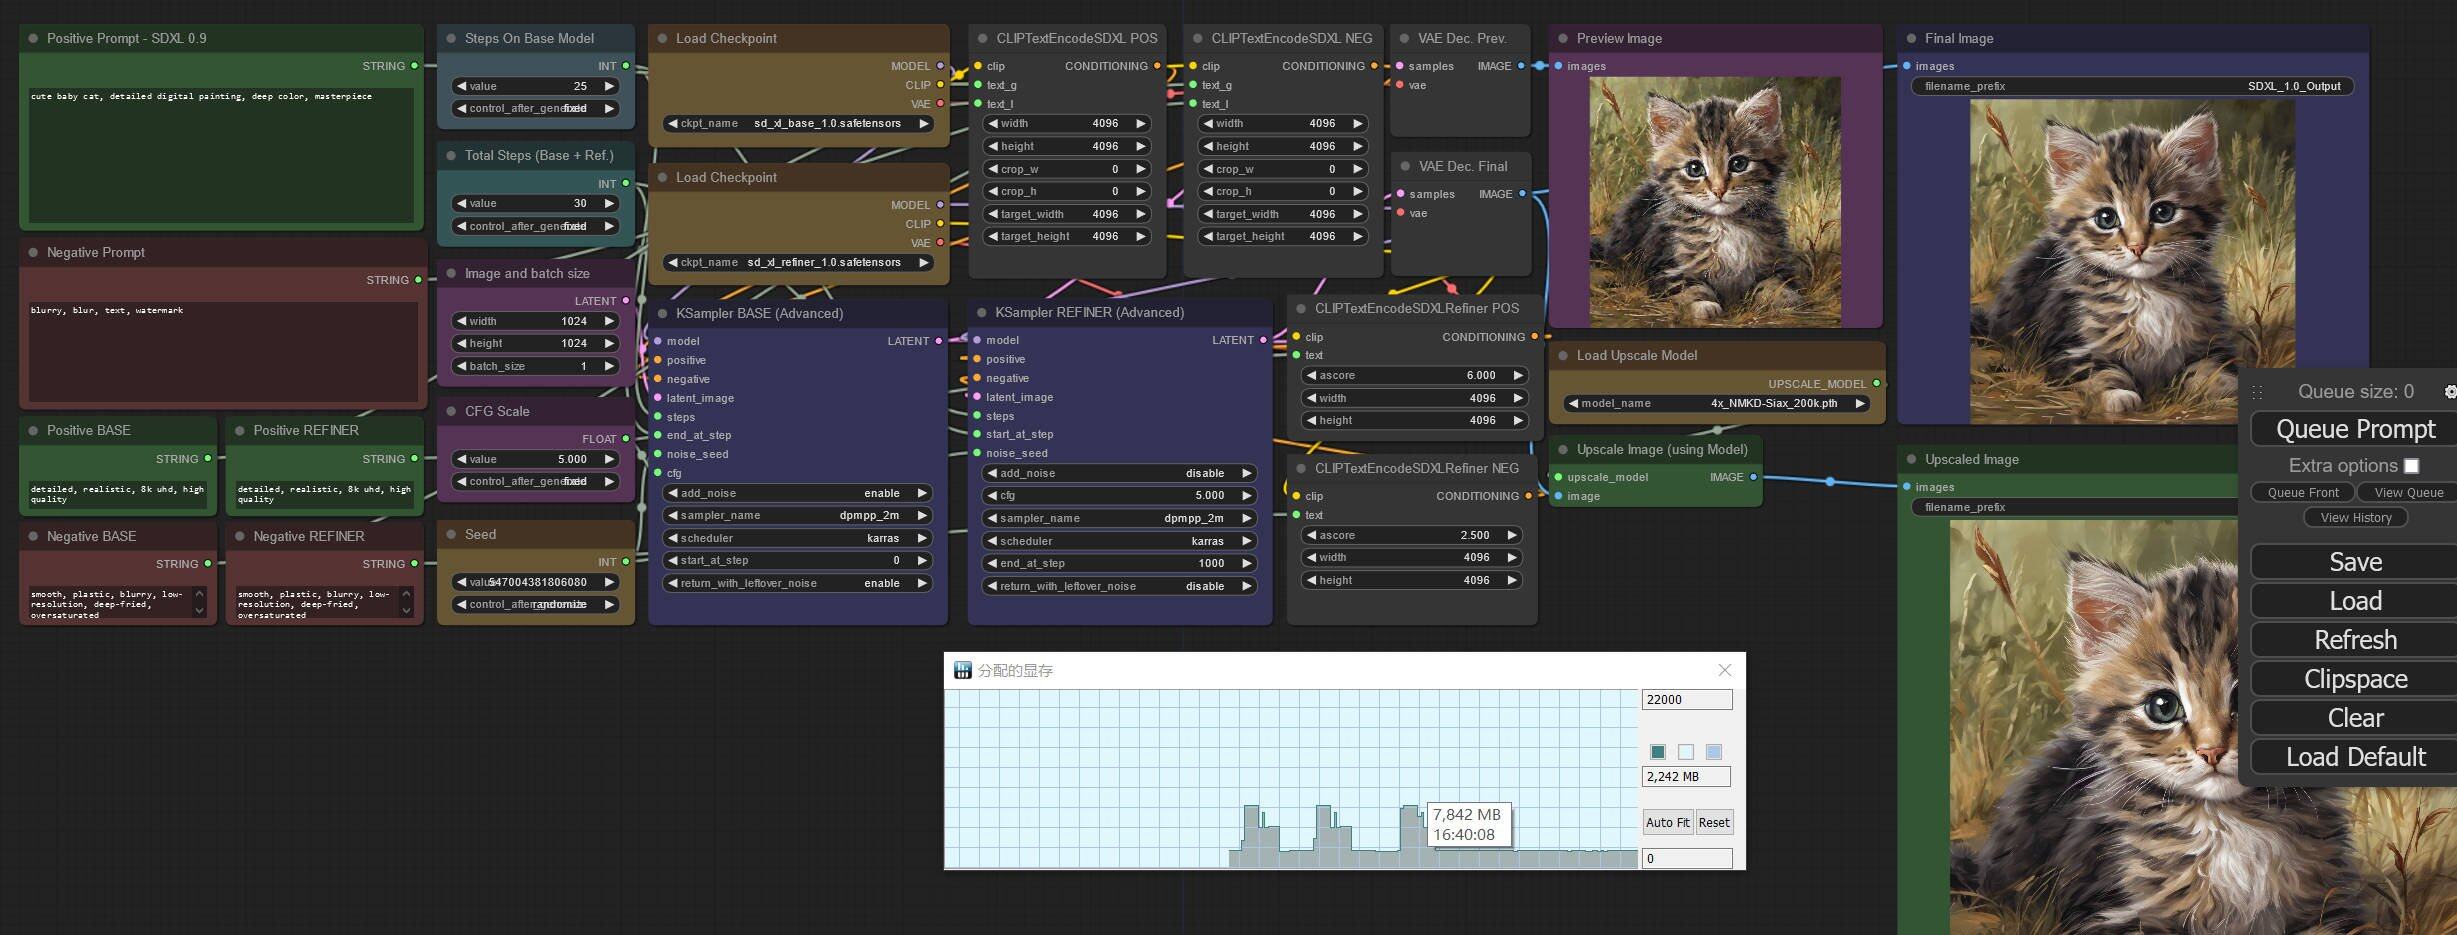Collapse the Total Steps (Base + Ref.) node dot

[451, 155]
